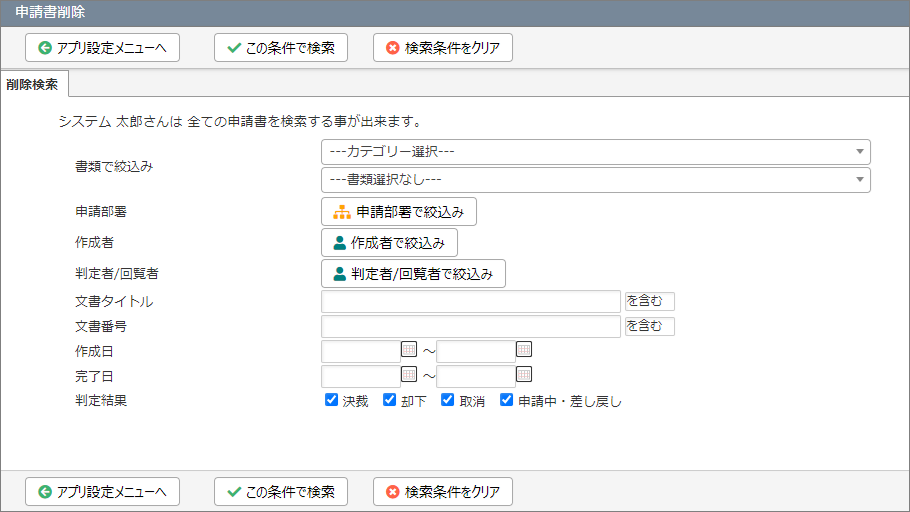Open calendar for 作成日 end date
Viewport: 910px width, 512px height.
tap(524, 349)
